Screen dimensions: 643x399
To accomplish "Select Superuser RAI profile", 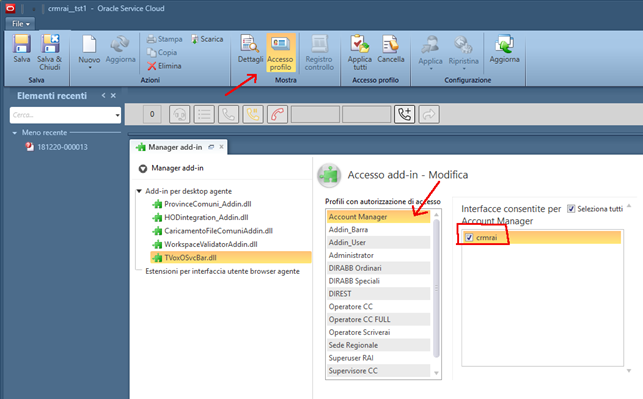I will [379, 358].
